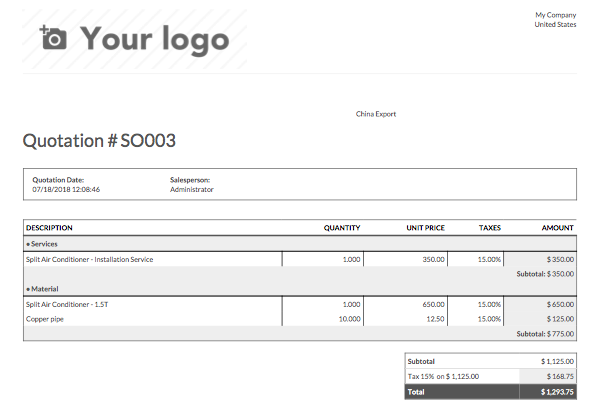Click the Tax 15% on $ 1,125.00 row
The height and width of the screenshot is (411, 603).
click(x=491, y=376)
